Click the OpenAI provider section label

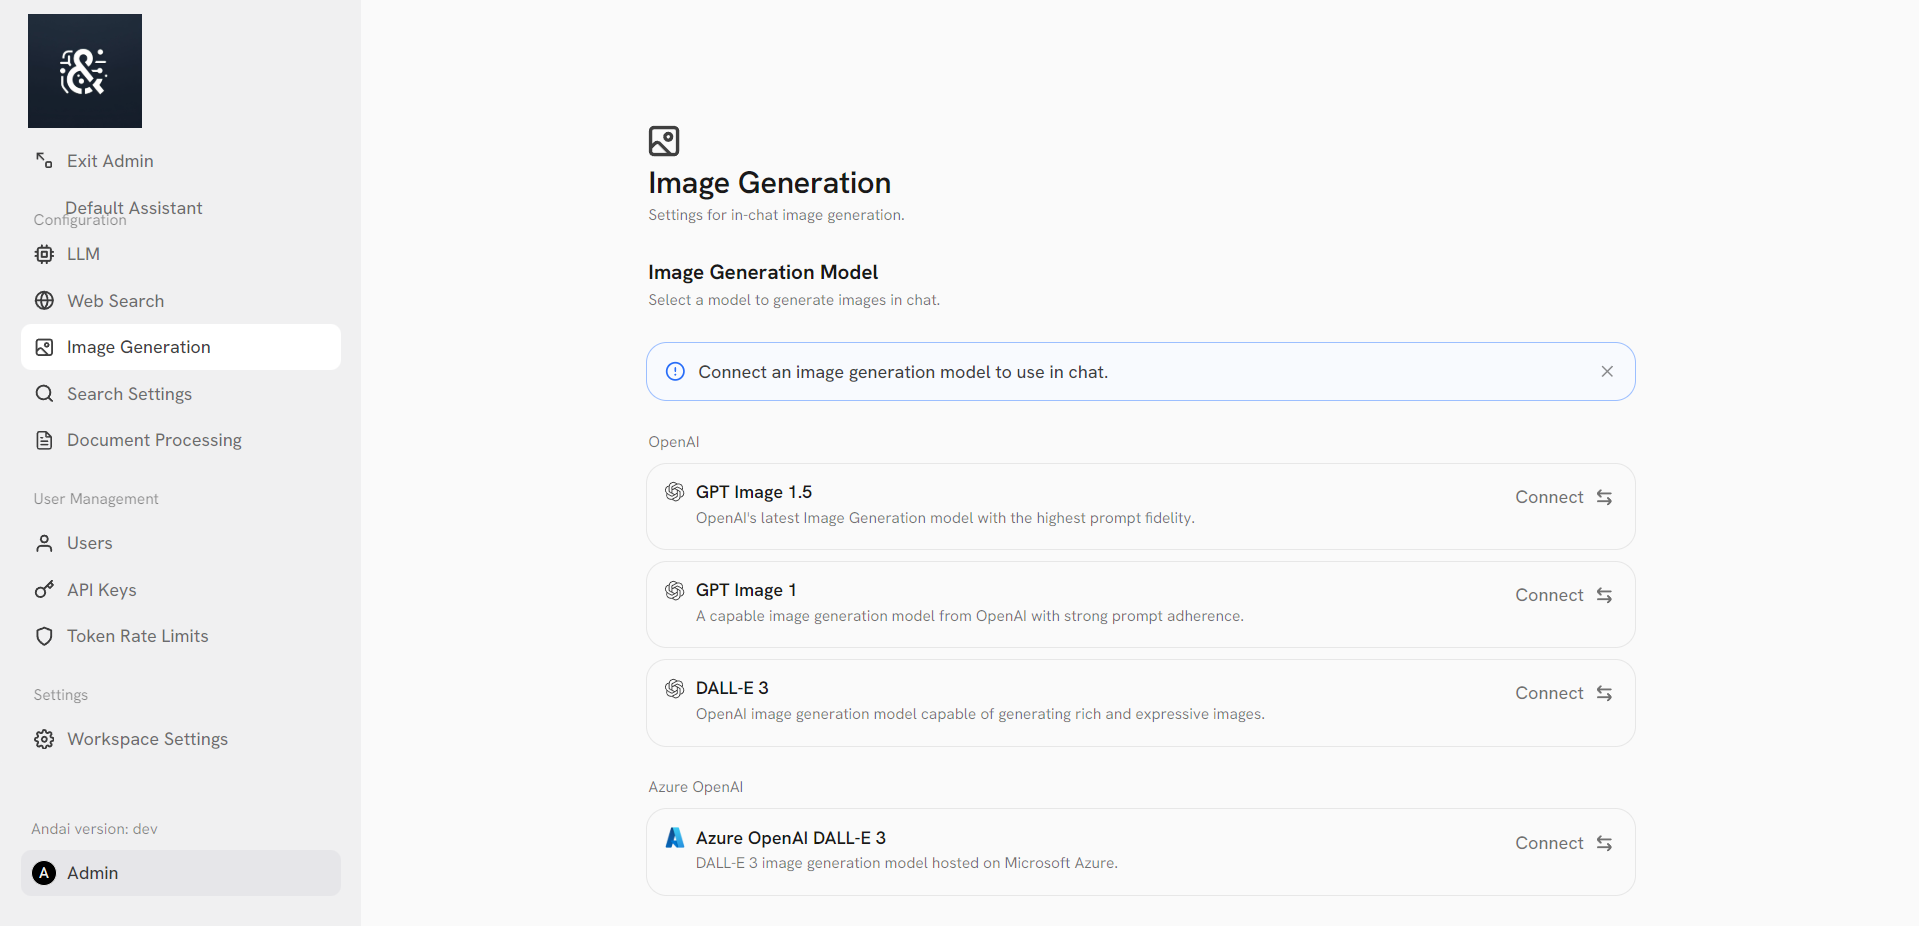[674, 442]
